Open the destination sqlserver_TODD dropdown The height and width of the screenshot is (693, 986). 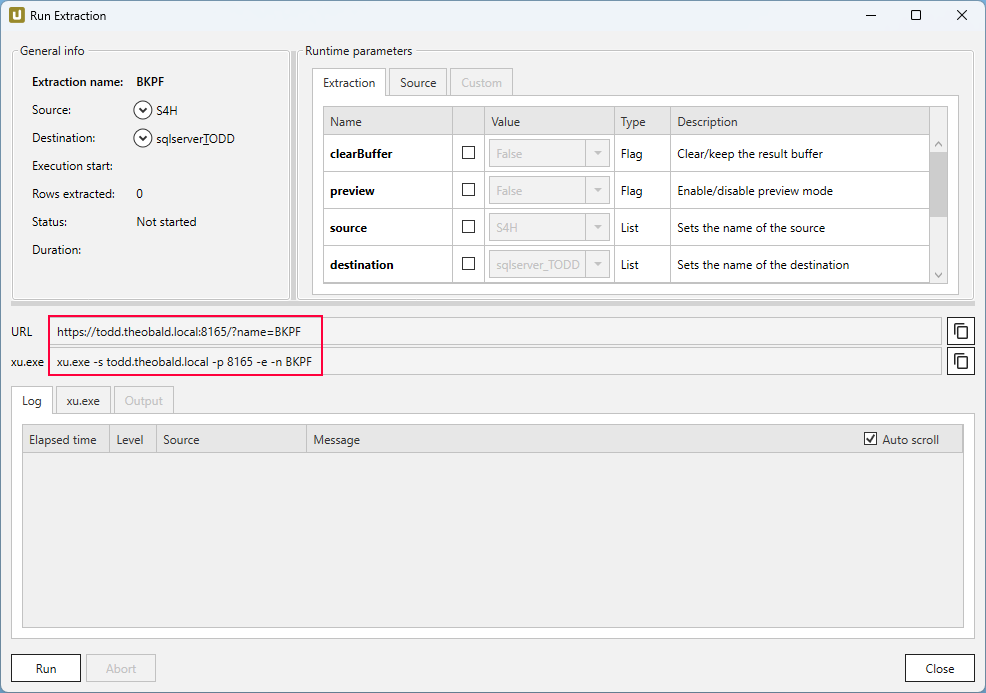598,265
